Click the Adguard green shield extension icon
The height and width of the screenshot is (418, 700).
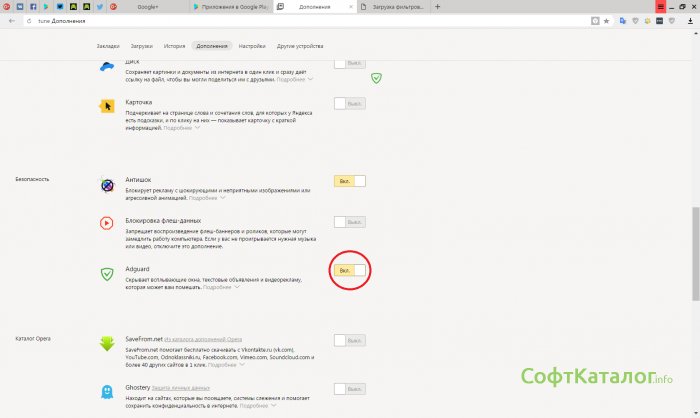[x=107, y=274]
